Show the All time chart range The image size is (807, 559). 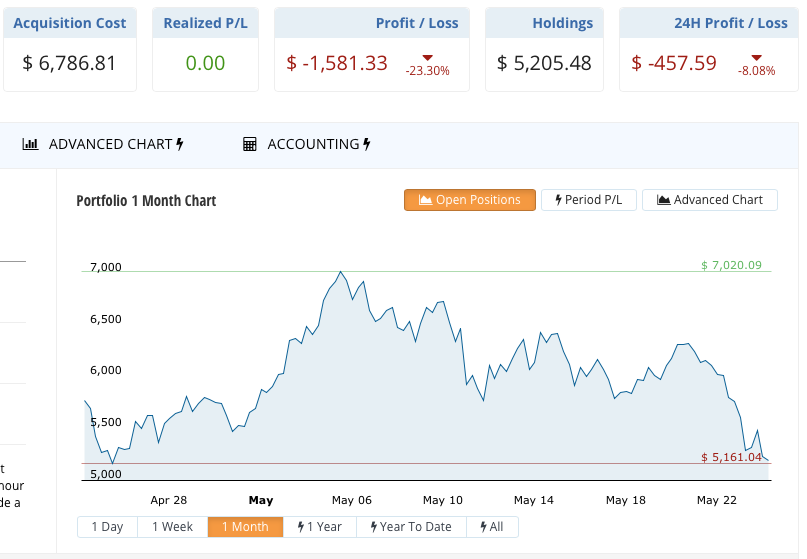click(x=491, y=527)
